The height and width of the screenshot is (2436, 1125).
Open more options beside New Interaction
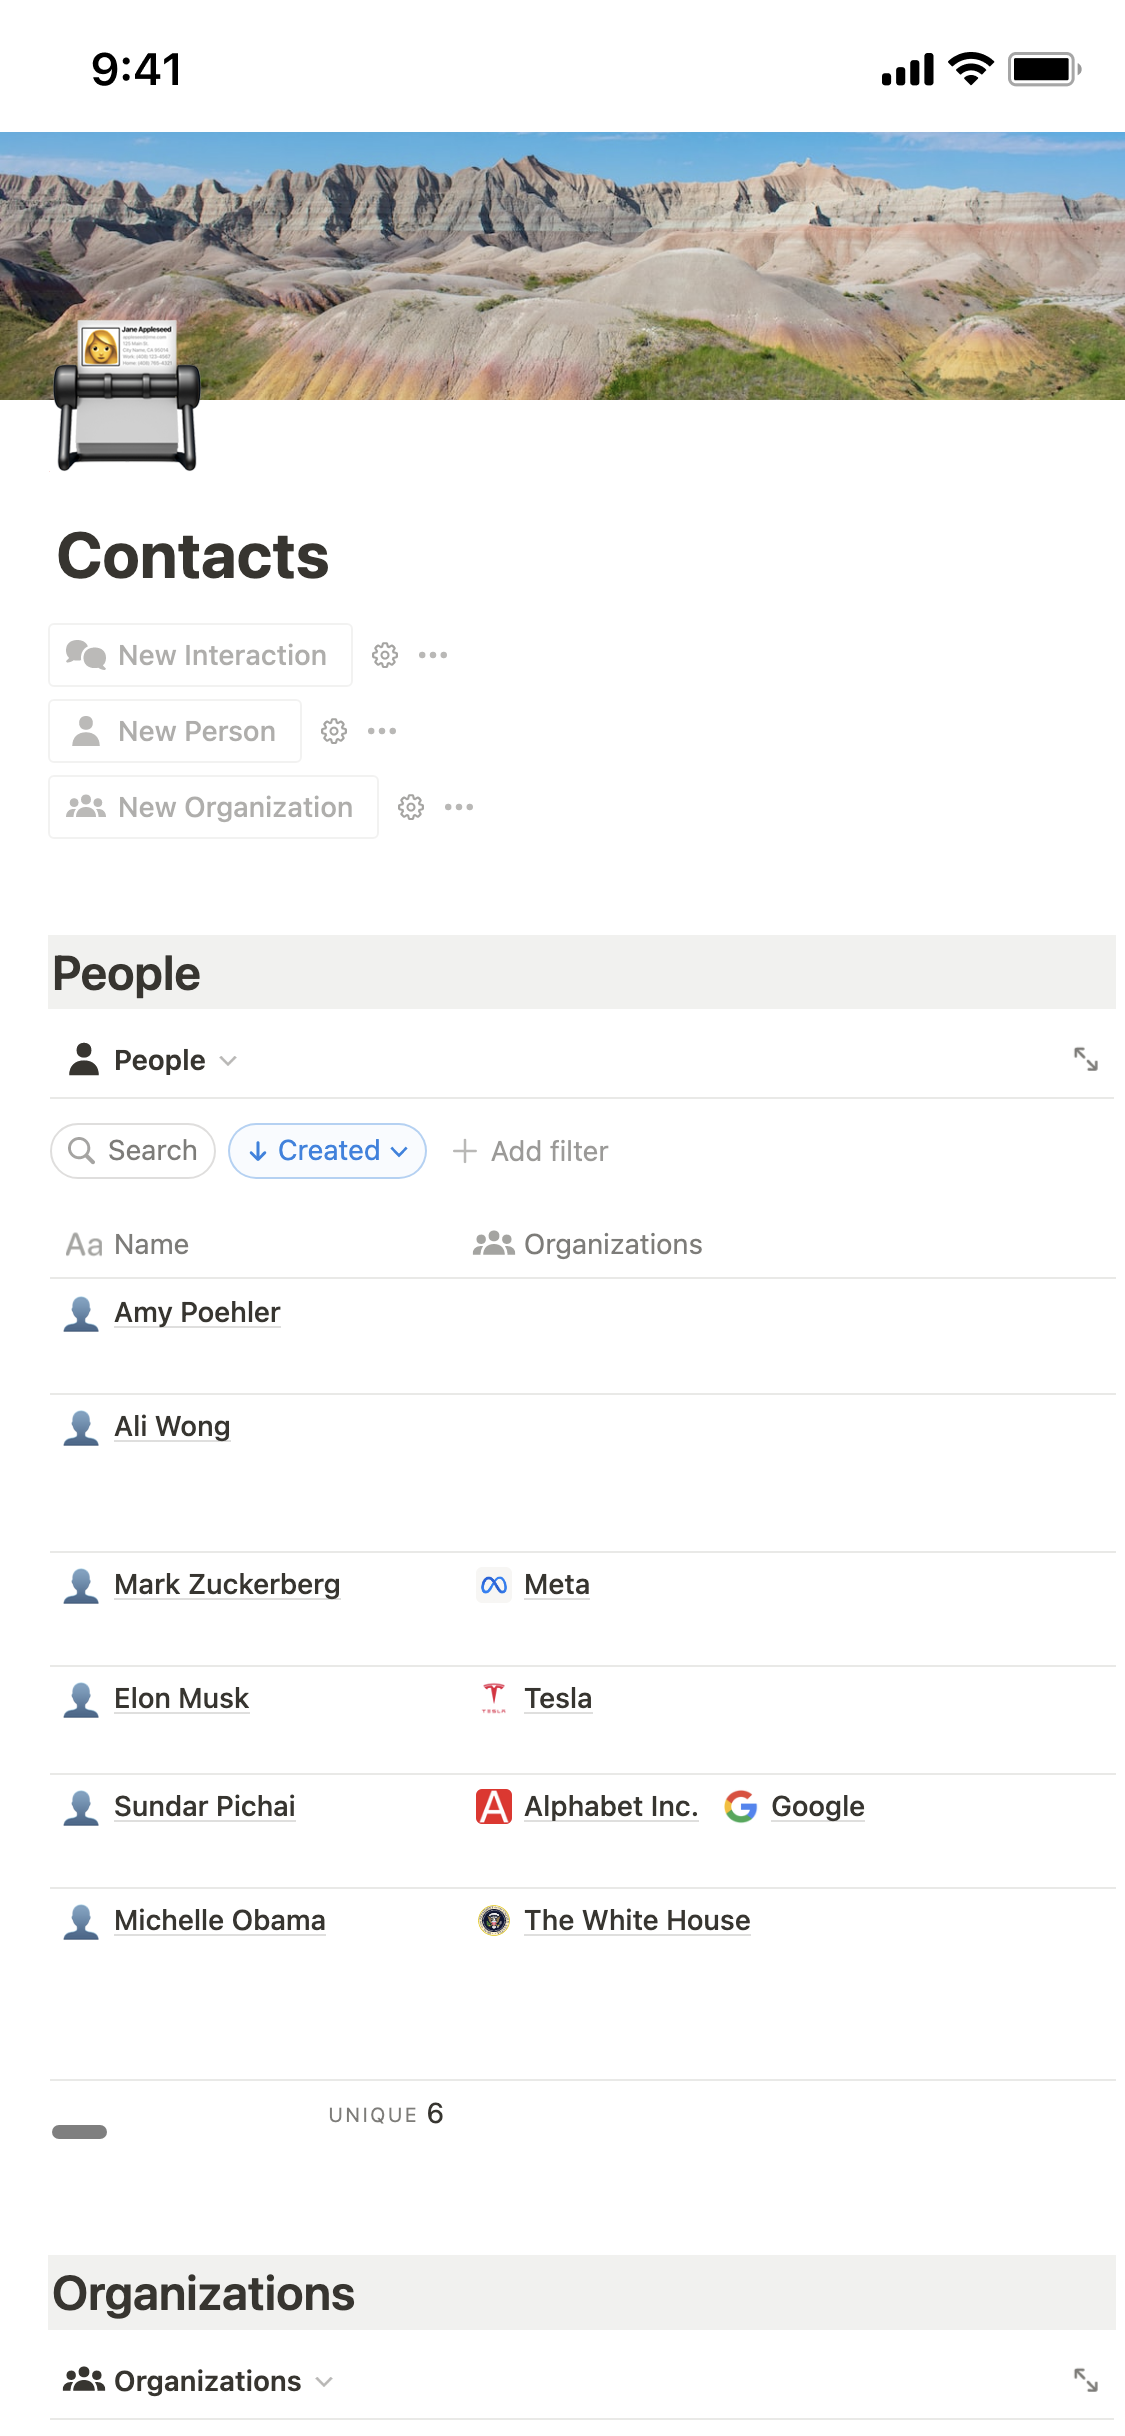click(433, 655)
